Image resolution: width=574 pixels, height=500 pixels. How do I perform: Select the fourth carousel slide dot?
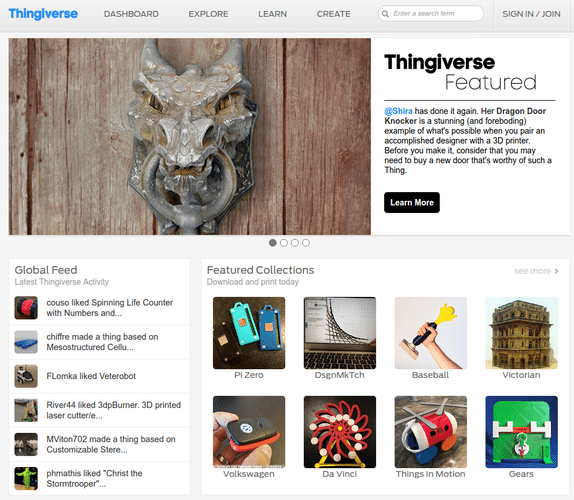[x=306, y=243]
